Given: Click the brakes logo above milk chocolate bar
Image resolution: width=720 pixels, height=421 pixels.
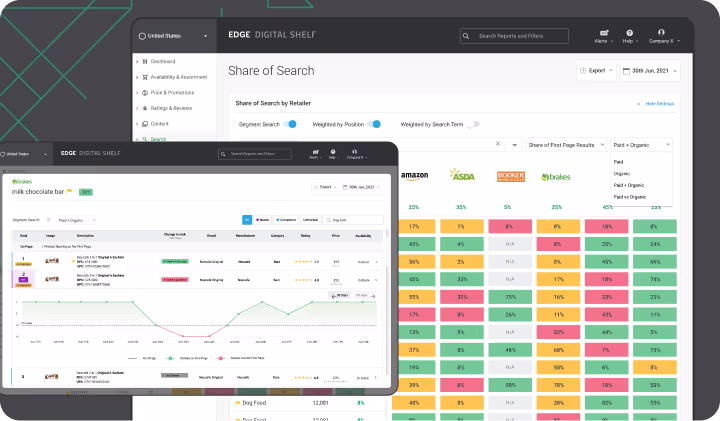Looking at the screenshot, I should coord(22,182).
